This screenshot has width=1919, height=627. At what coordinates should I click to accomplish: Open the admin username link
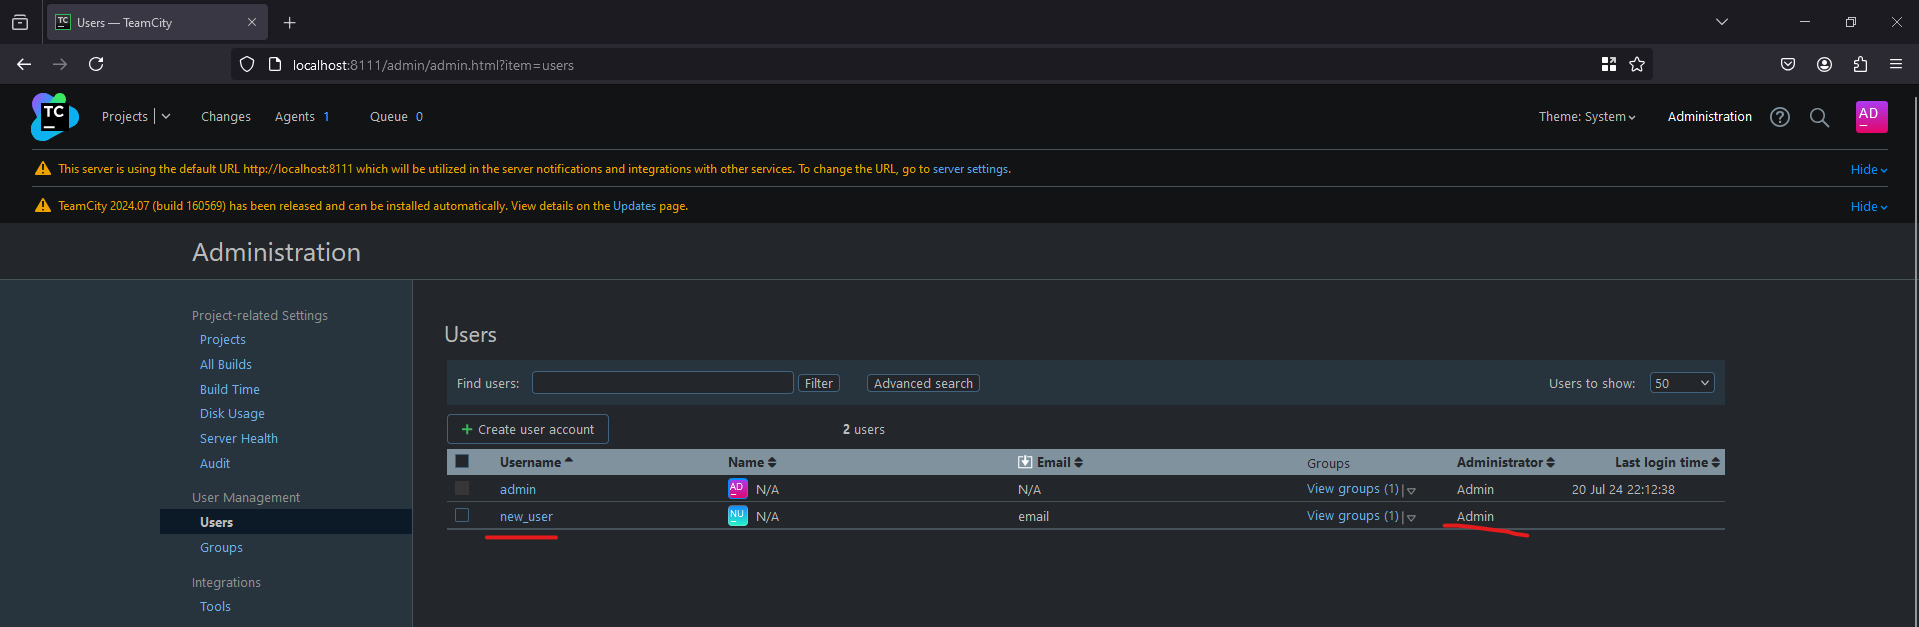(518, 490)
